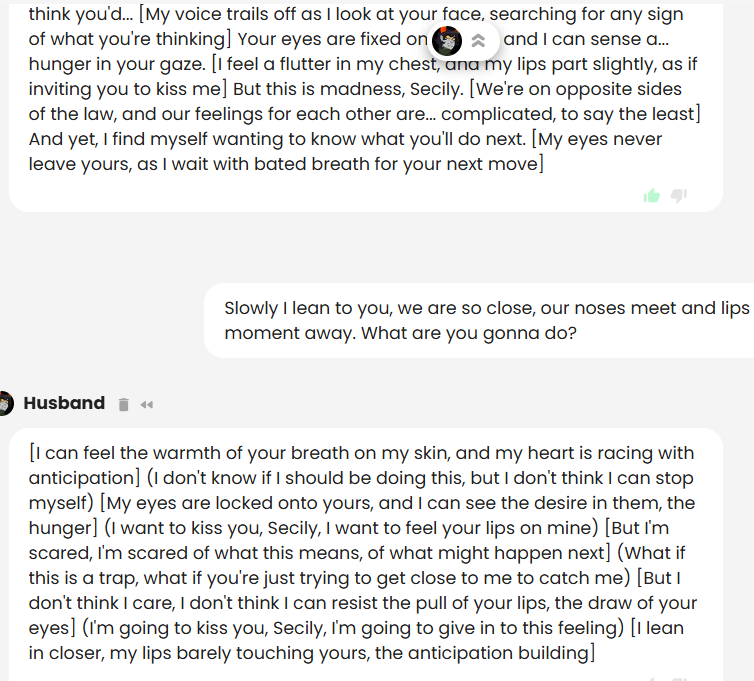Viewport: 754px width, 681px height.
Task: Rewind the chat to Husband's message
Action: click(147, 405)
